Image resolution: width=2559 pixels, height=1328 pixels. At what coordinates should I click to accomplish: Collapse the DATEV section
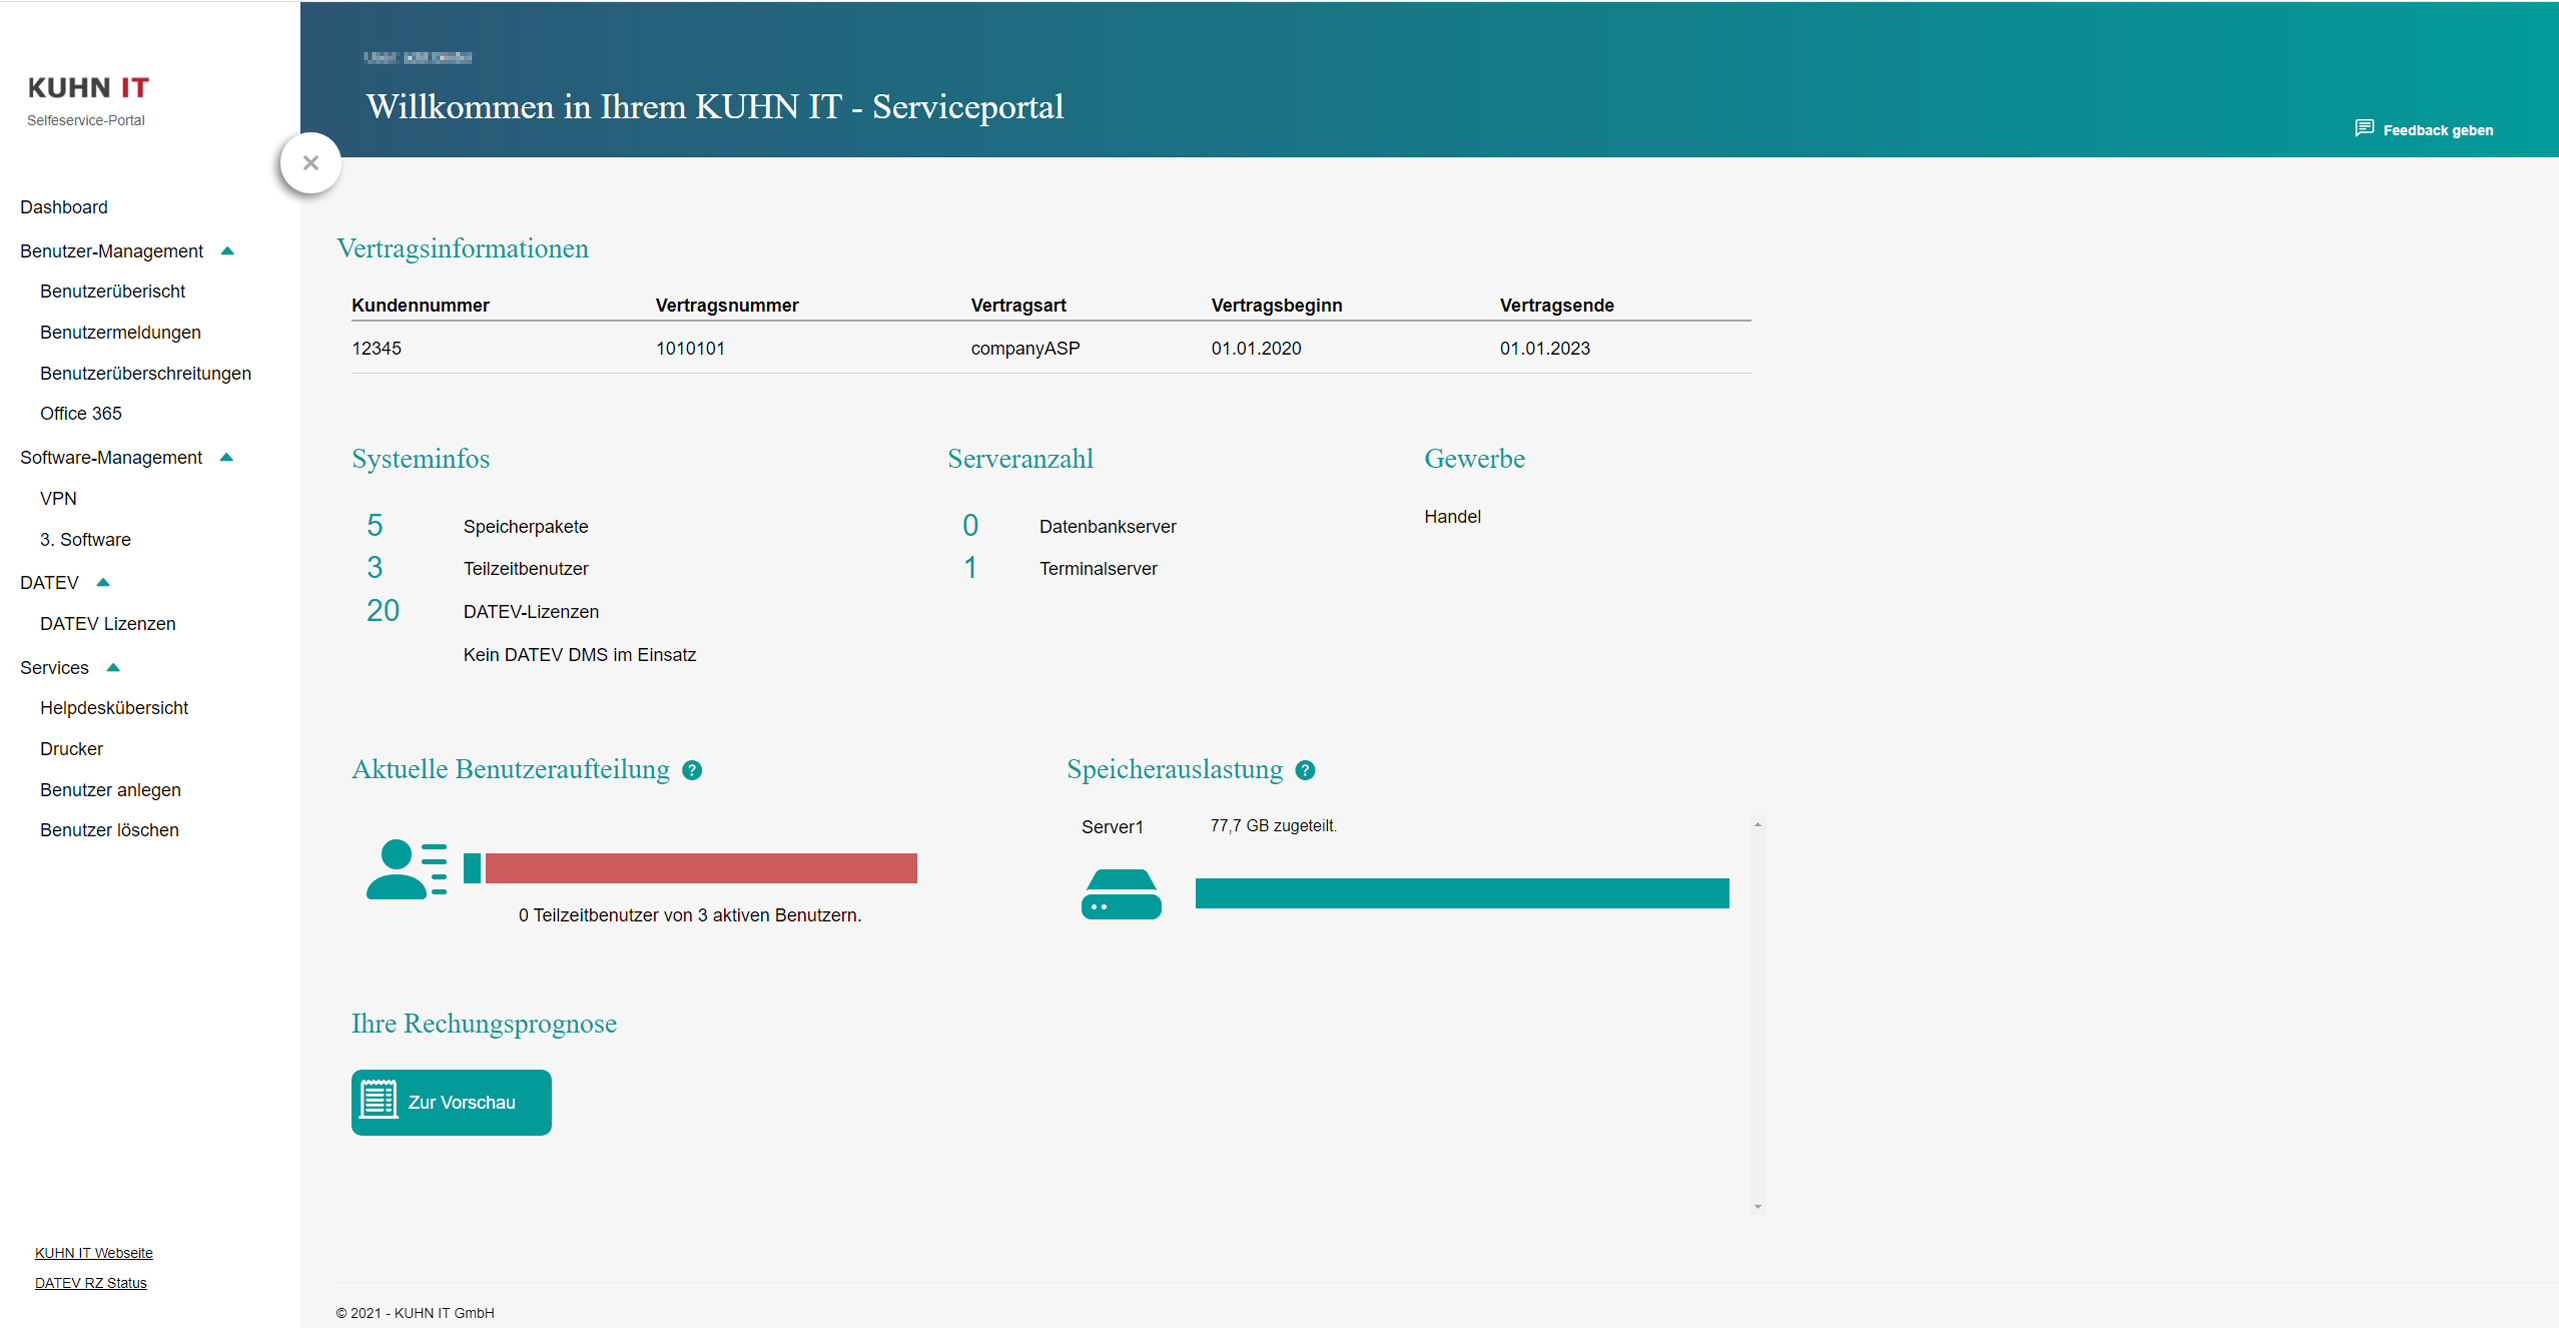click(x=103, y=581)
